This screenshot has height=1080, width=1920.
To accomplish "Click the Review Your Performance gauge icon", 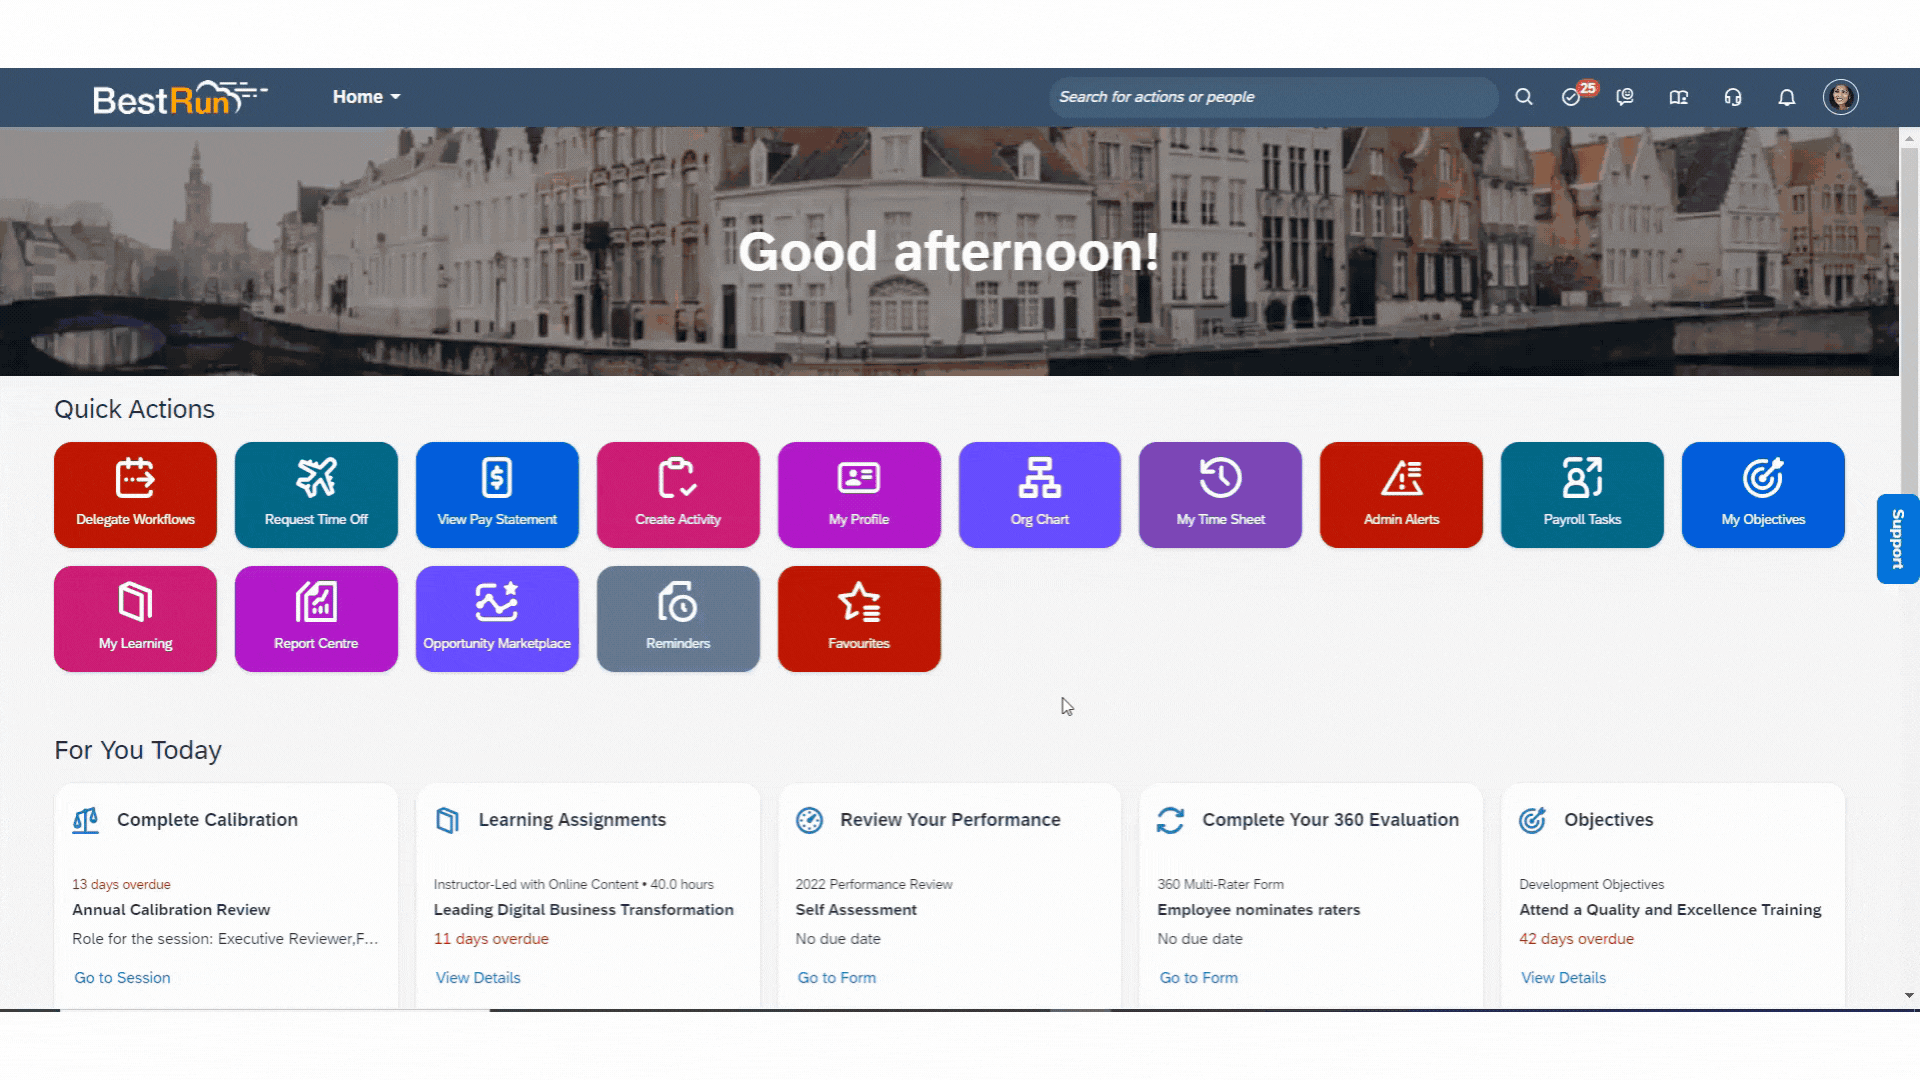I will tap(809, 820).
